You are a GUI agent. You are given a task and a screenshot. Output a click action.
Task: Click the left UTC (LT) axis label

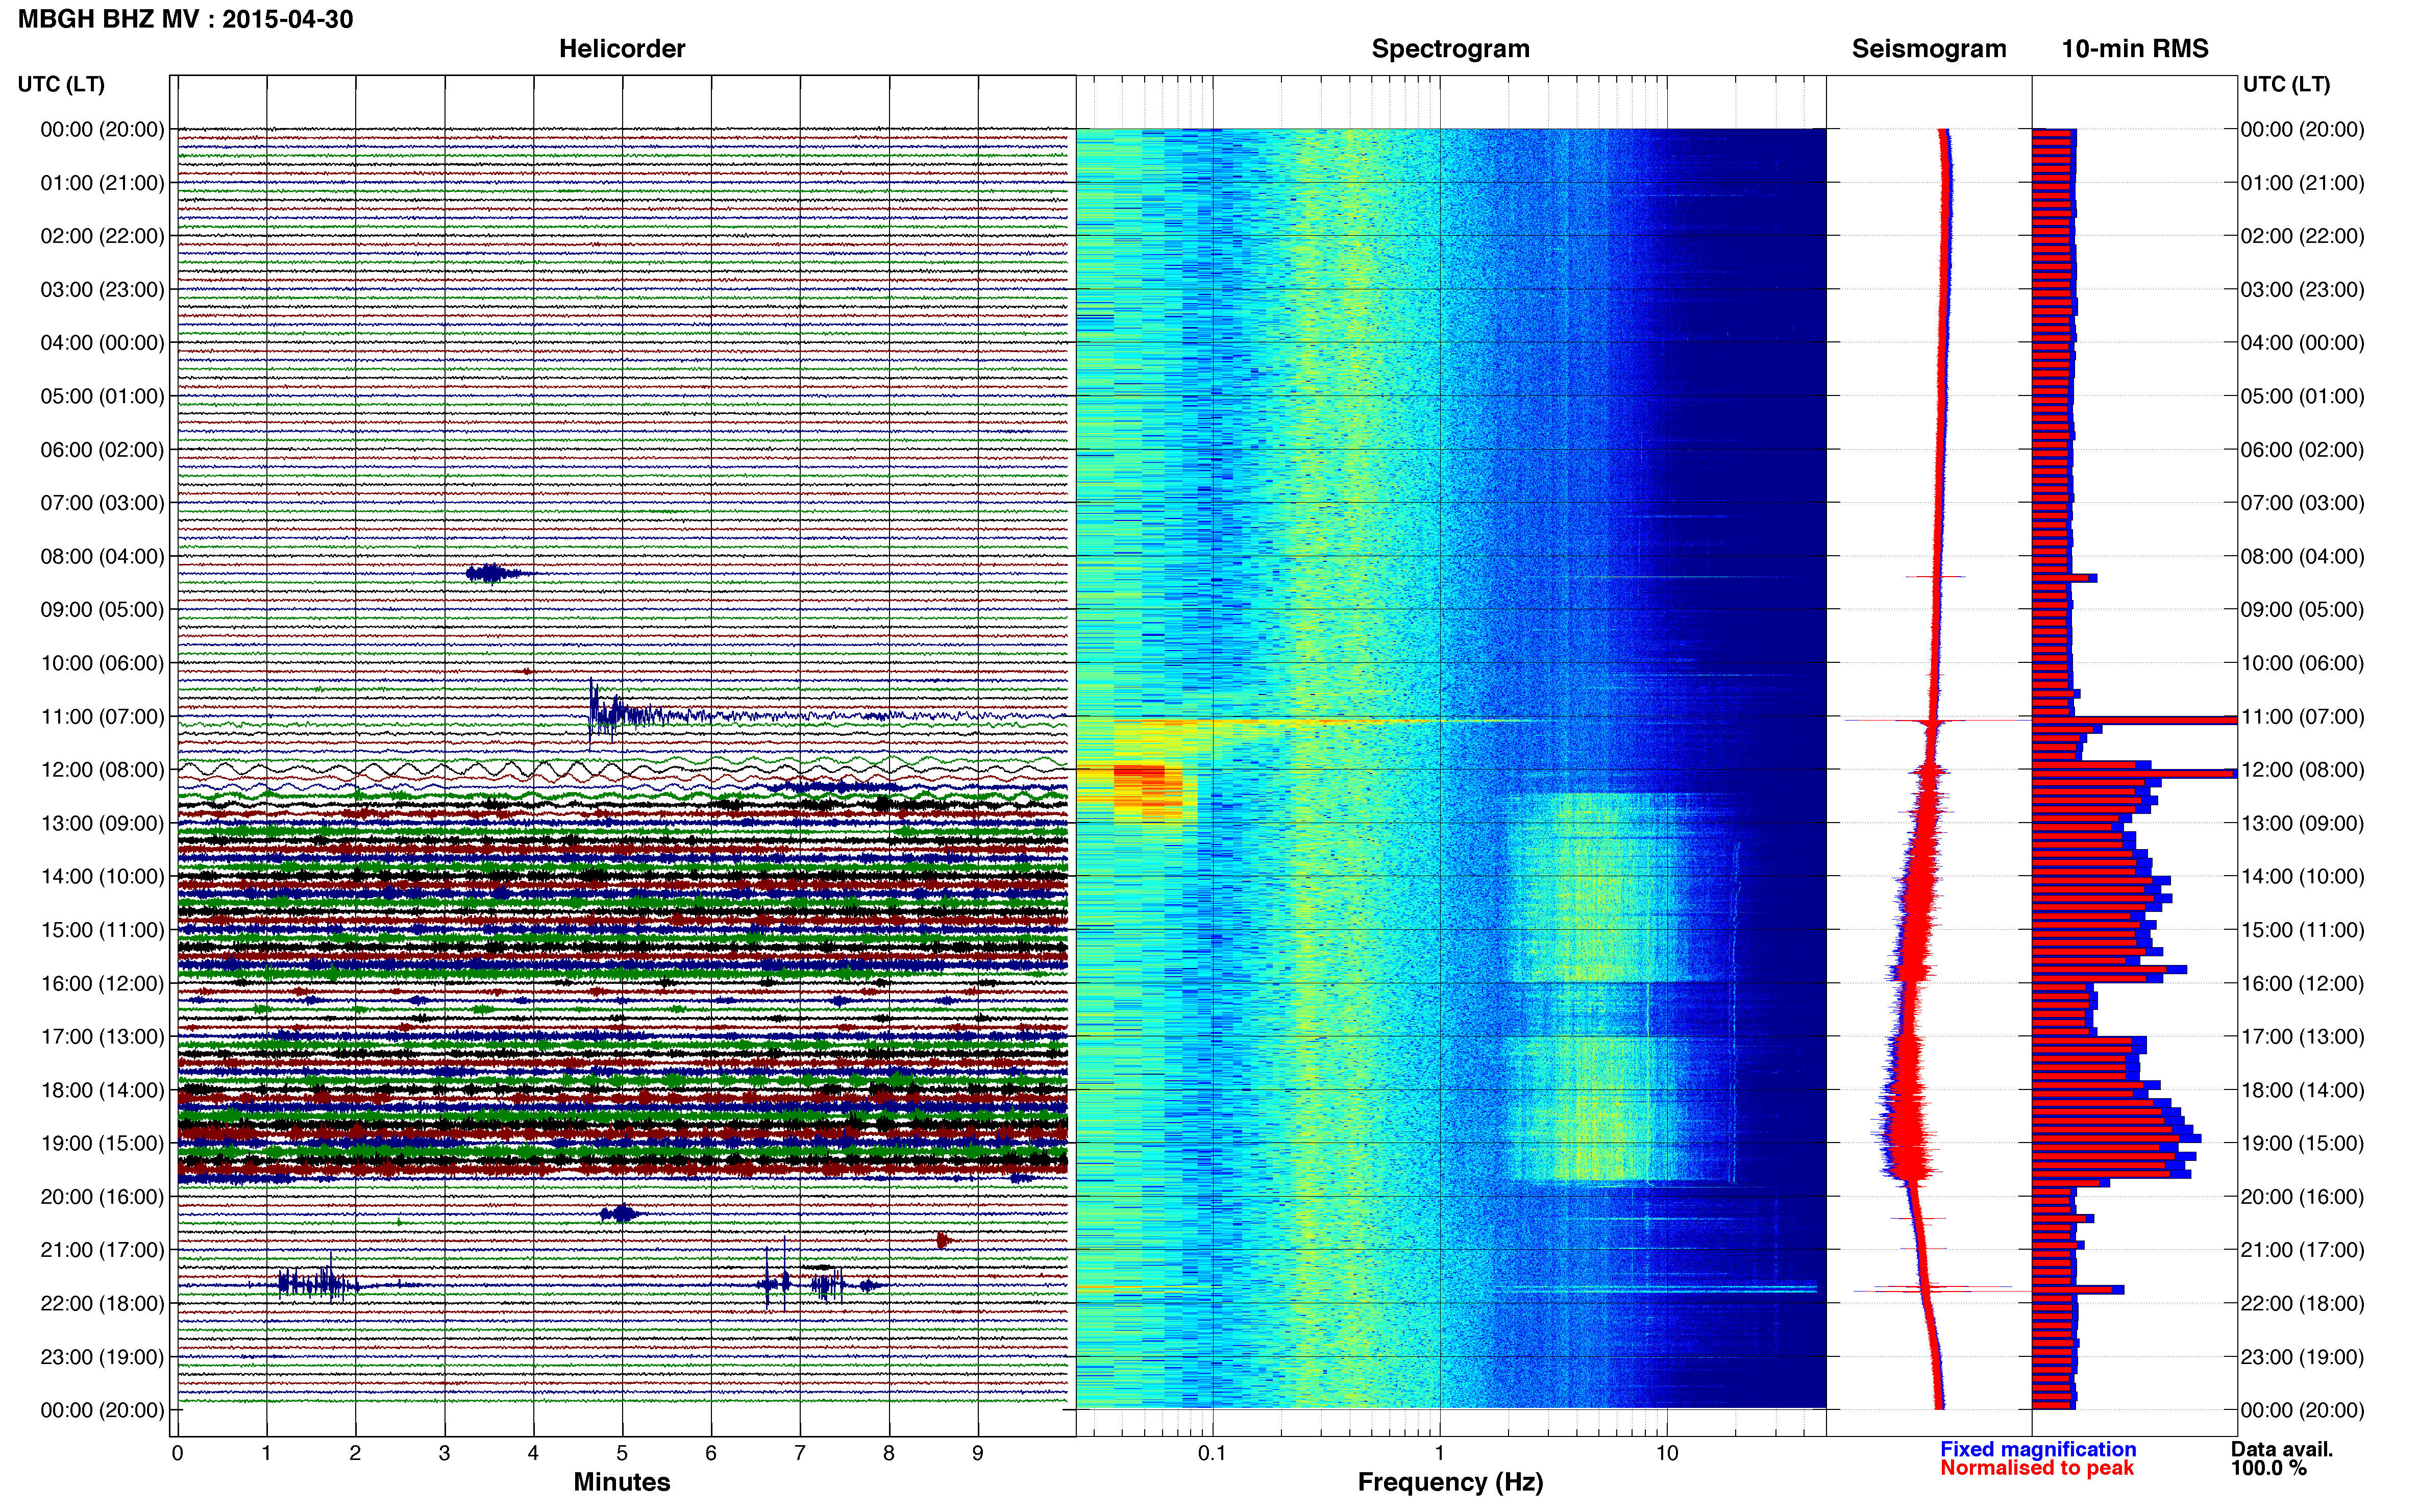click(x=61, y=84)
